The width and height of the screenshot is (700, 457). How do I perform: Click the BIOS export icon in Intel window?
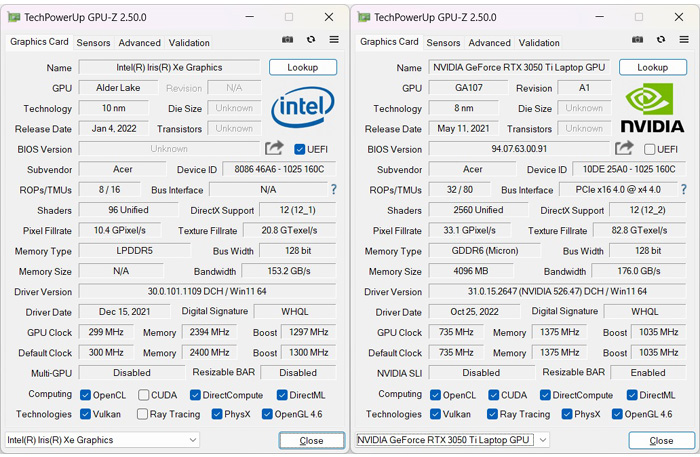(274, 148)
